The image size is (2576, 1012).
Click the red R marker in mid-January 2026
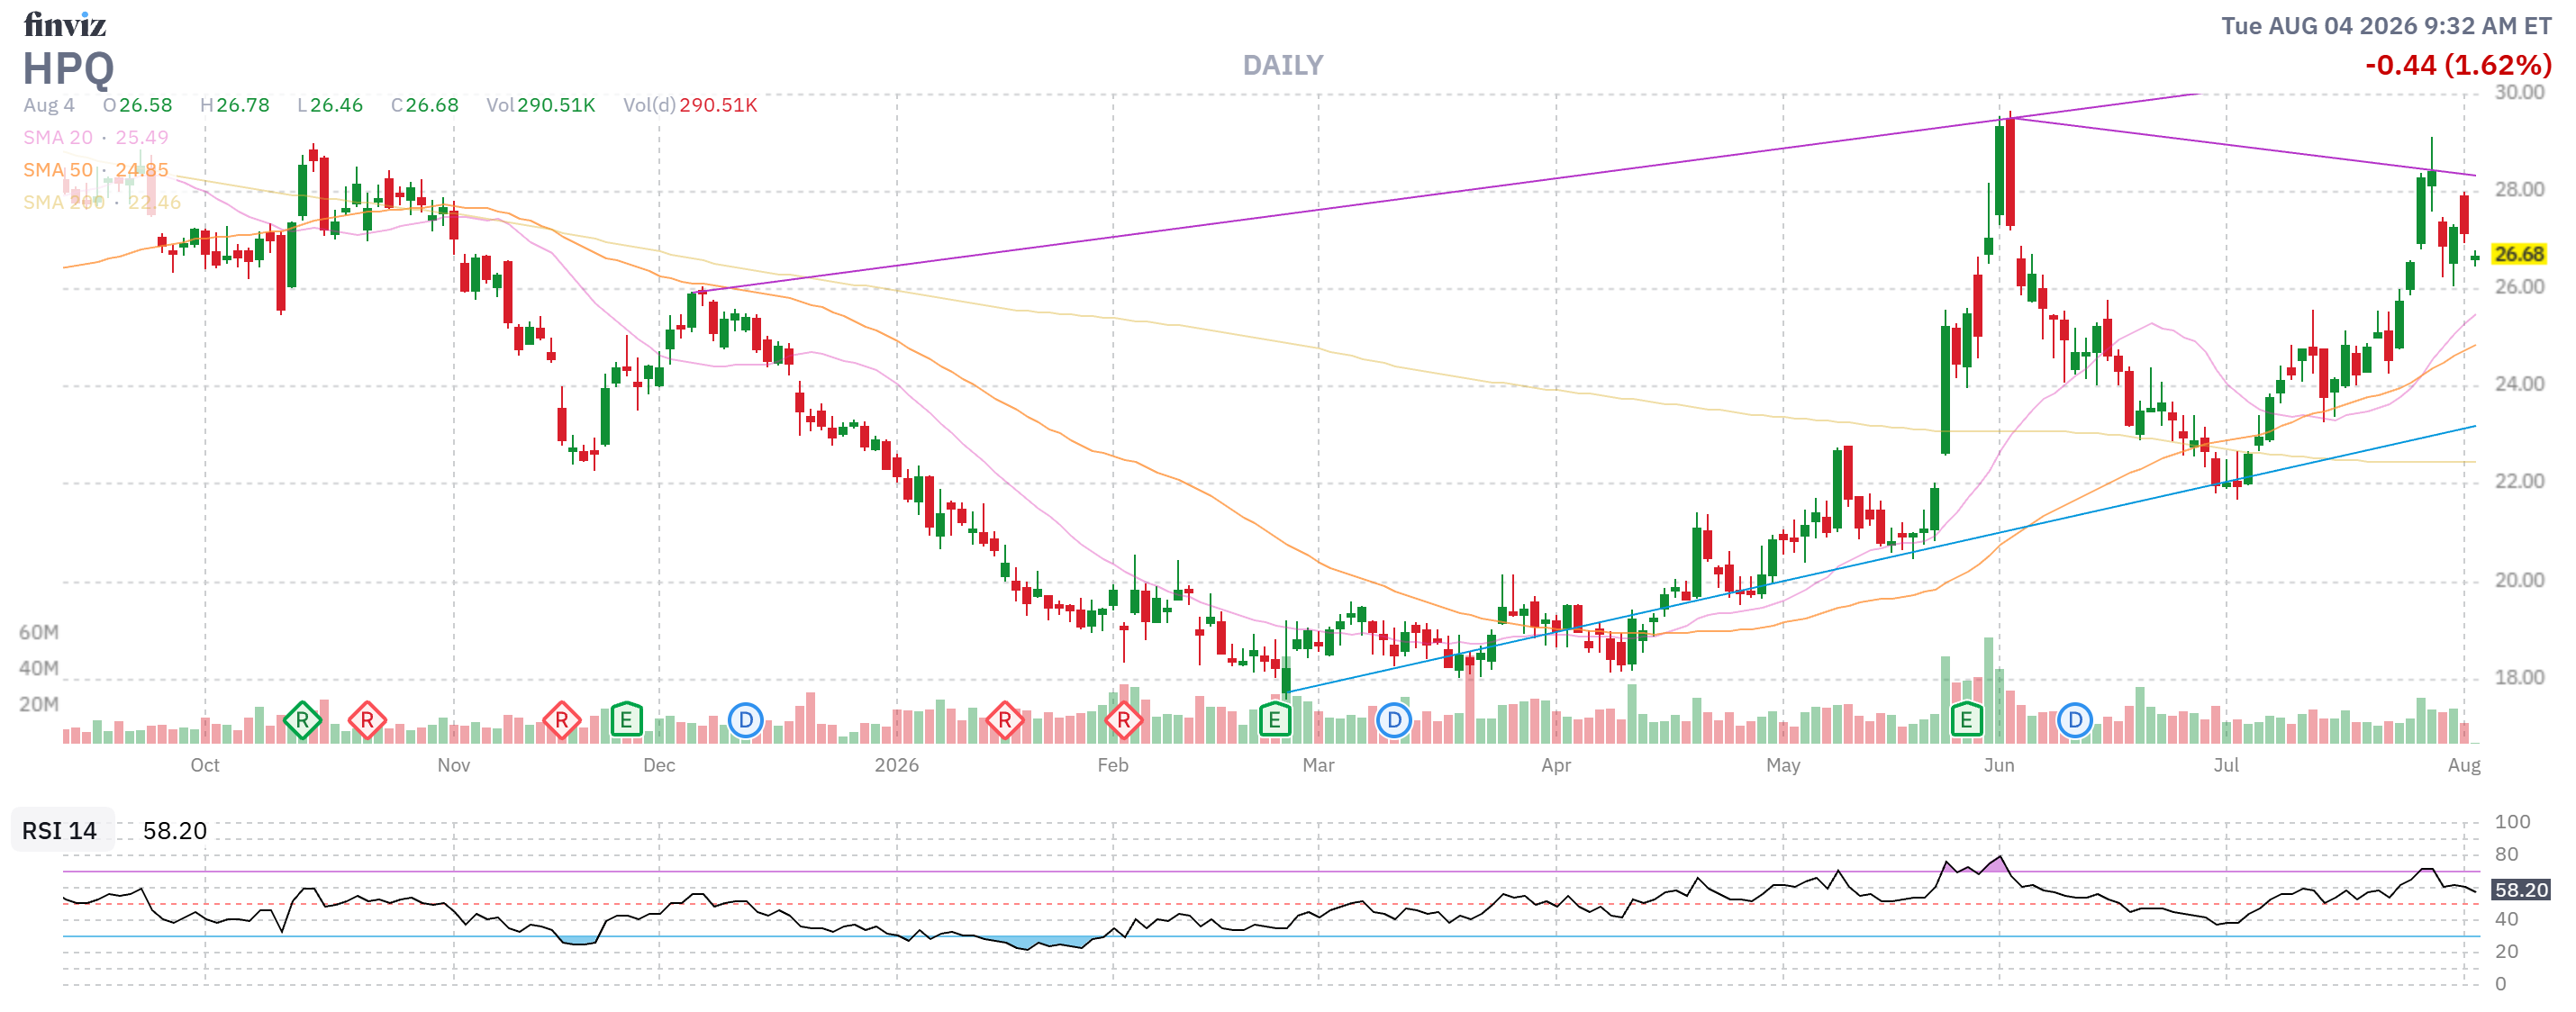point(1004,720)
